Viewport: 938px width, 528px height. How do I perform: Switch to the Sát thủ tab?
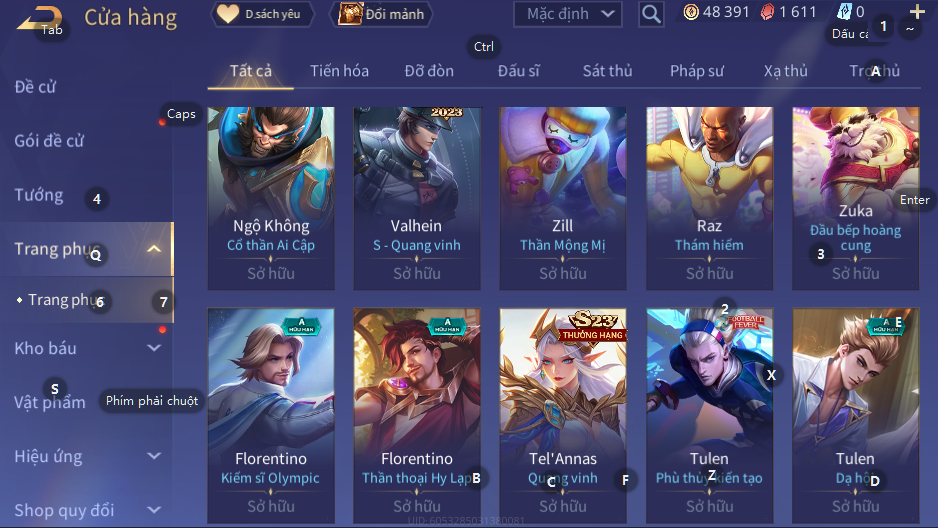(607, 71)
